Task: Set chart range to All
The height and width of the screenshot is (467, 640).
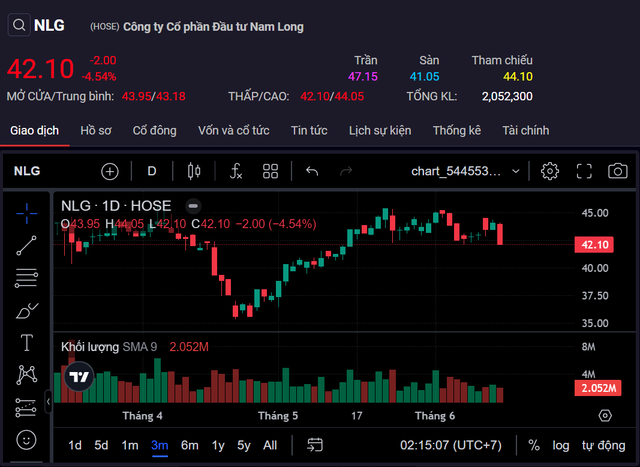Action: click(x=270, y=445)
